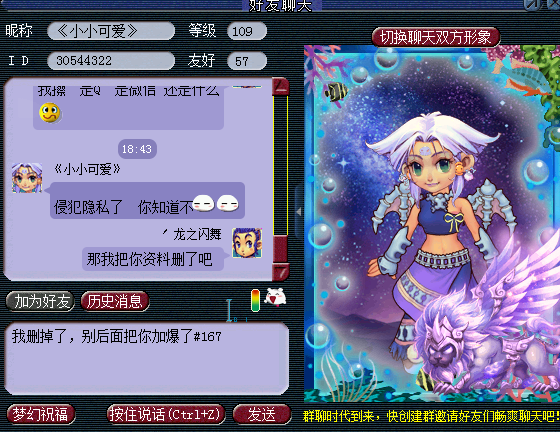Click the red-green color gradient bar

(x=255, y=300)
